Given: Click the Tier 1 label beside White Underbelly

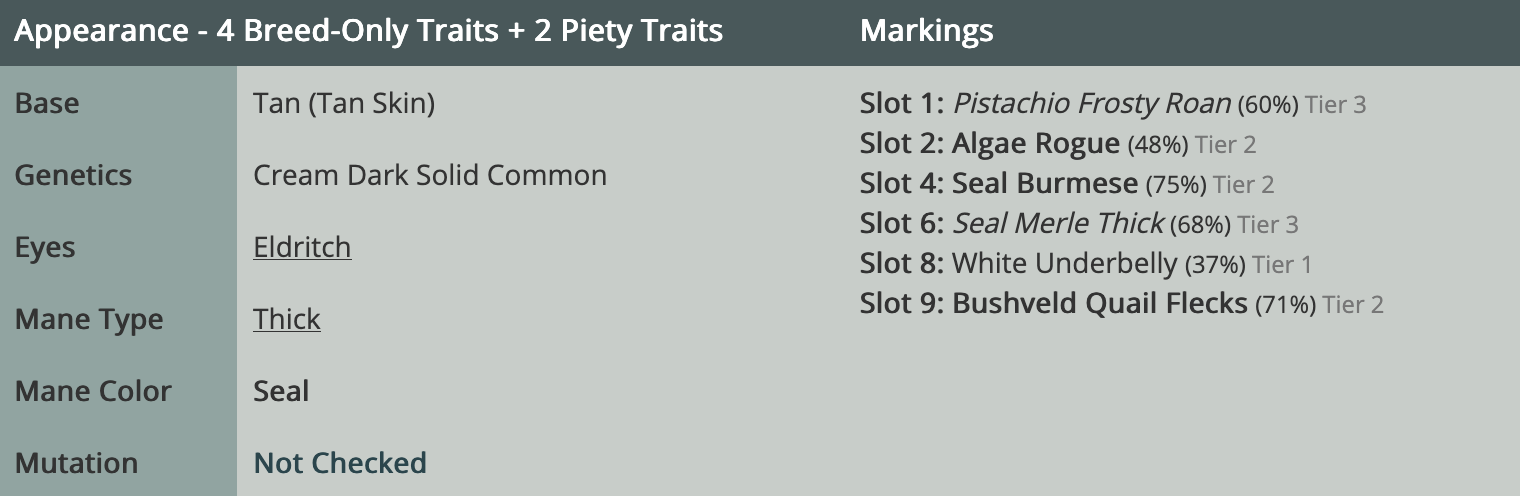Looking at the screenshot, I should click(1282, 265).
